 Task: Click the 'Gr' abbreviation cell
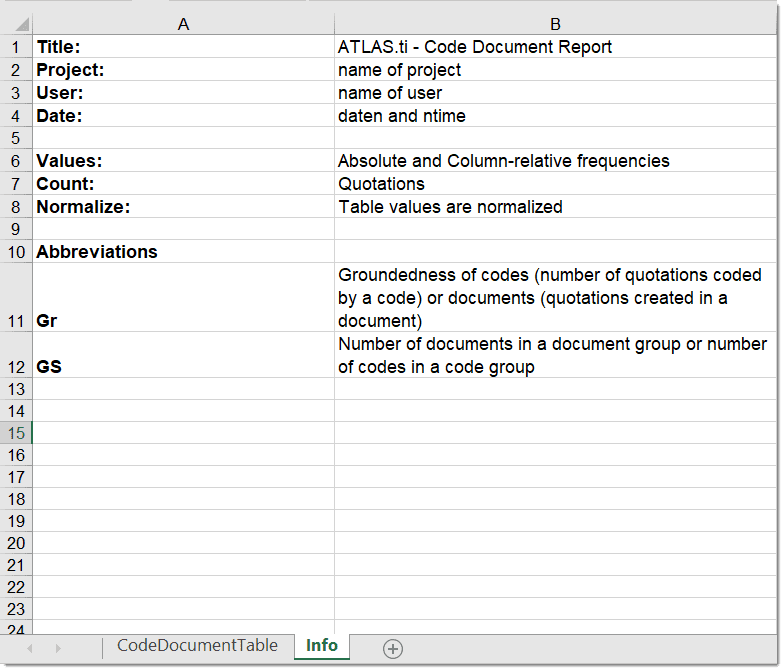click(x=183, y=298)
